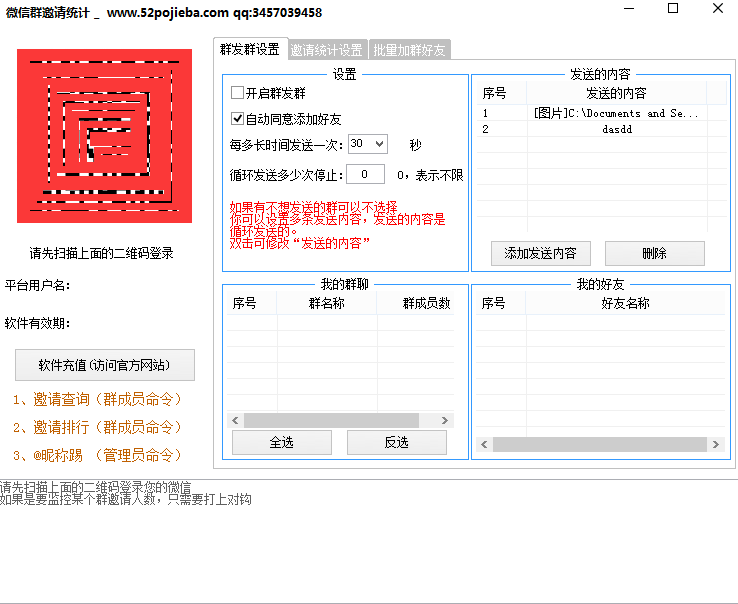Open the 邀请统计设置 tab
Viewport: 738px width, 604px height.
click(327, 50)
